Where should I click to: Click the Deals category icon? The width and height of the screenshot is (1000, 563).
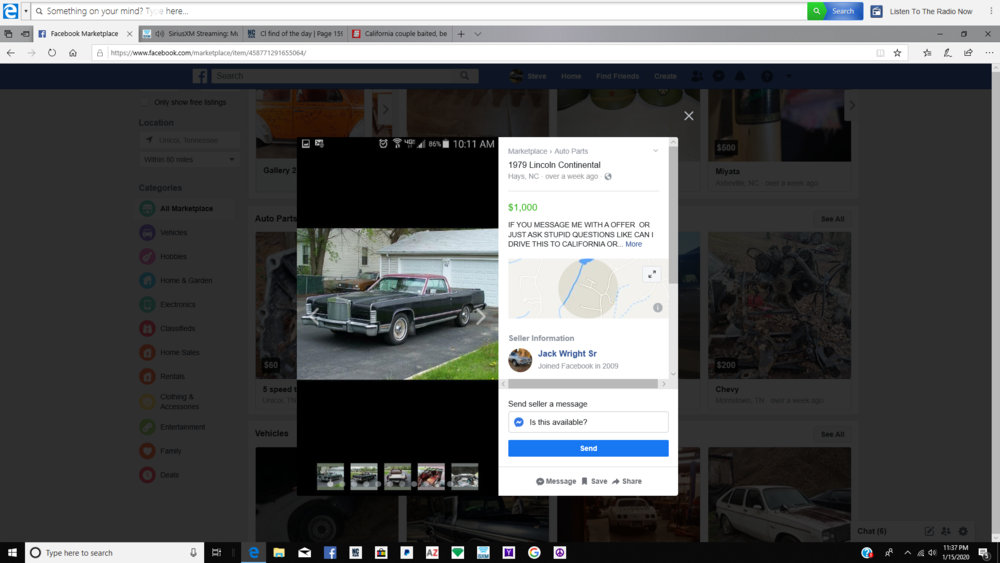tap(147, 475)
